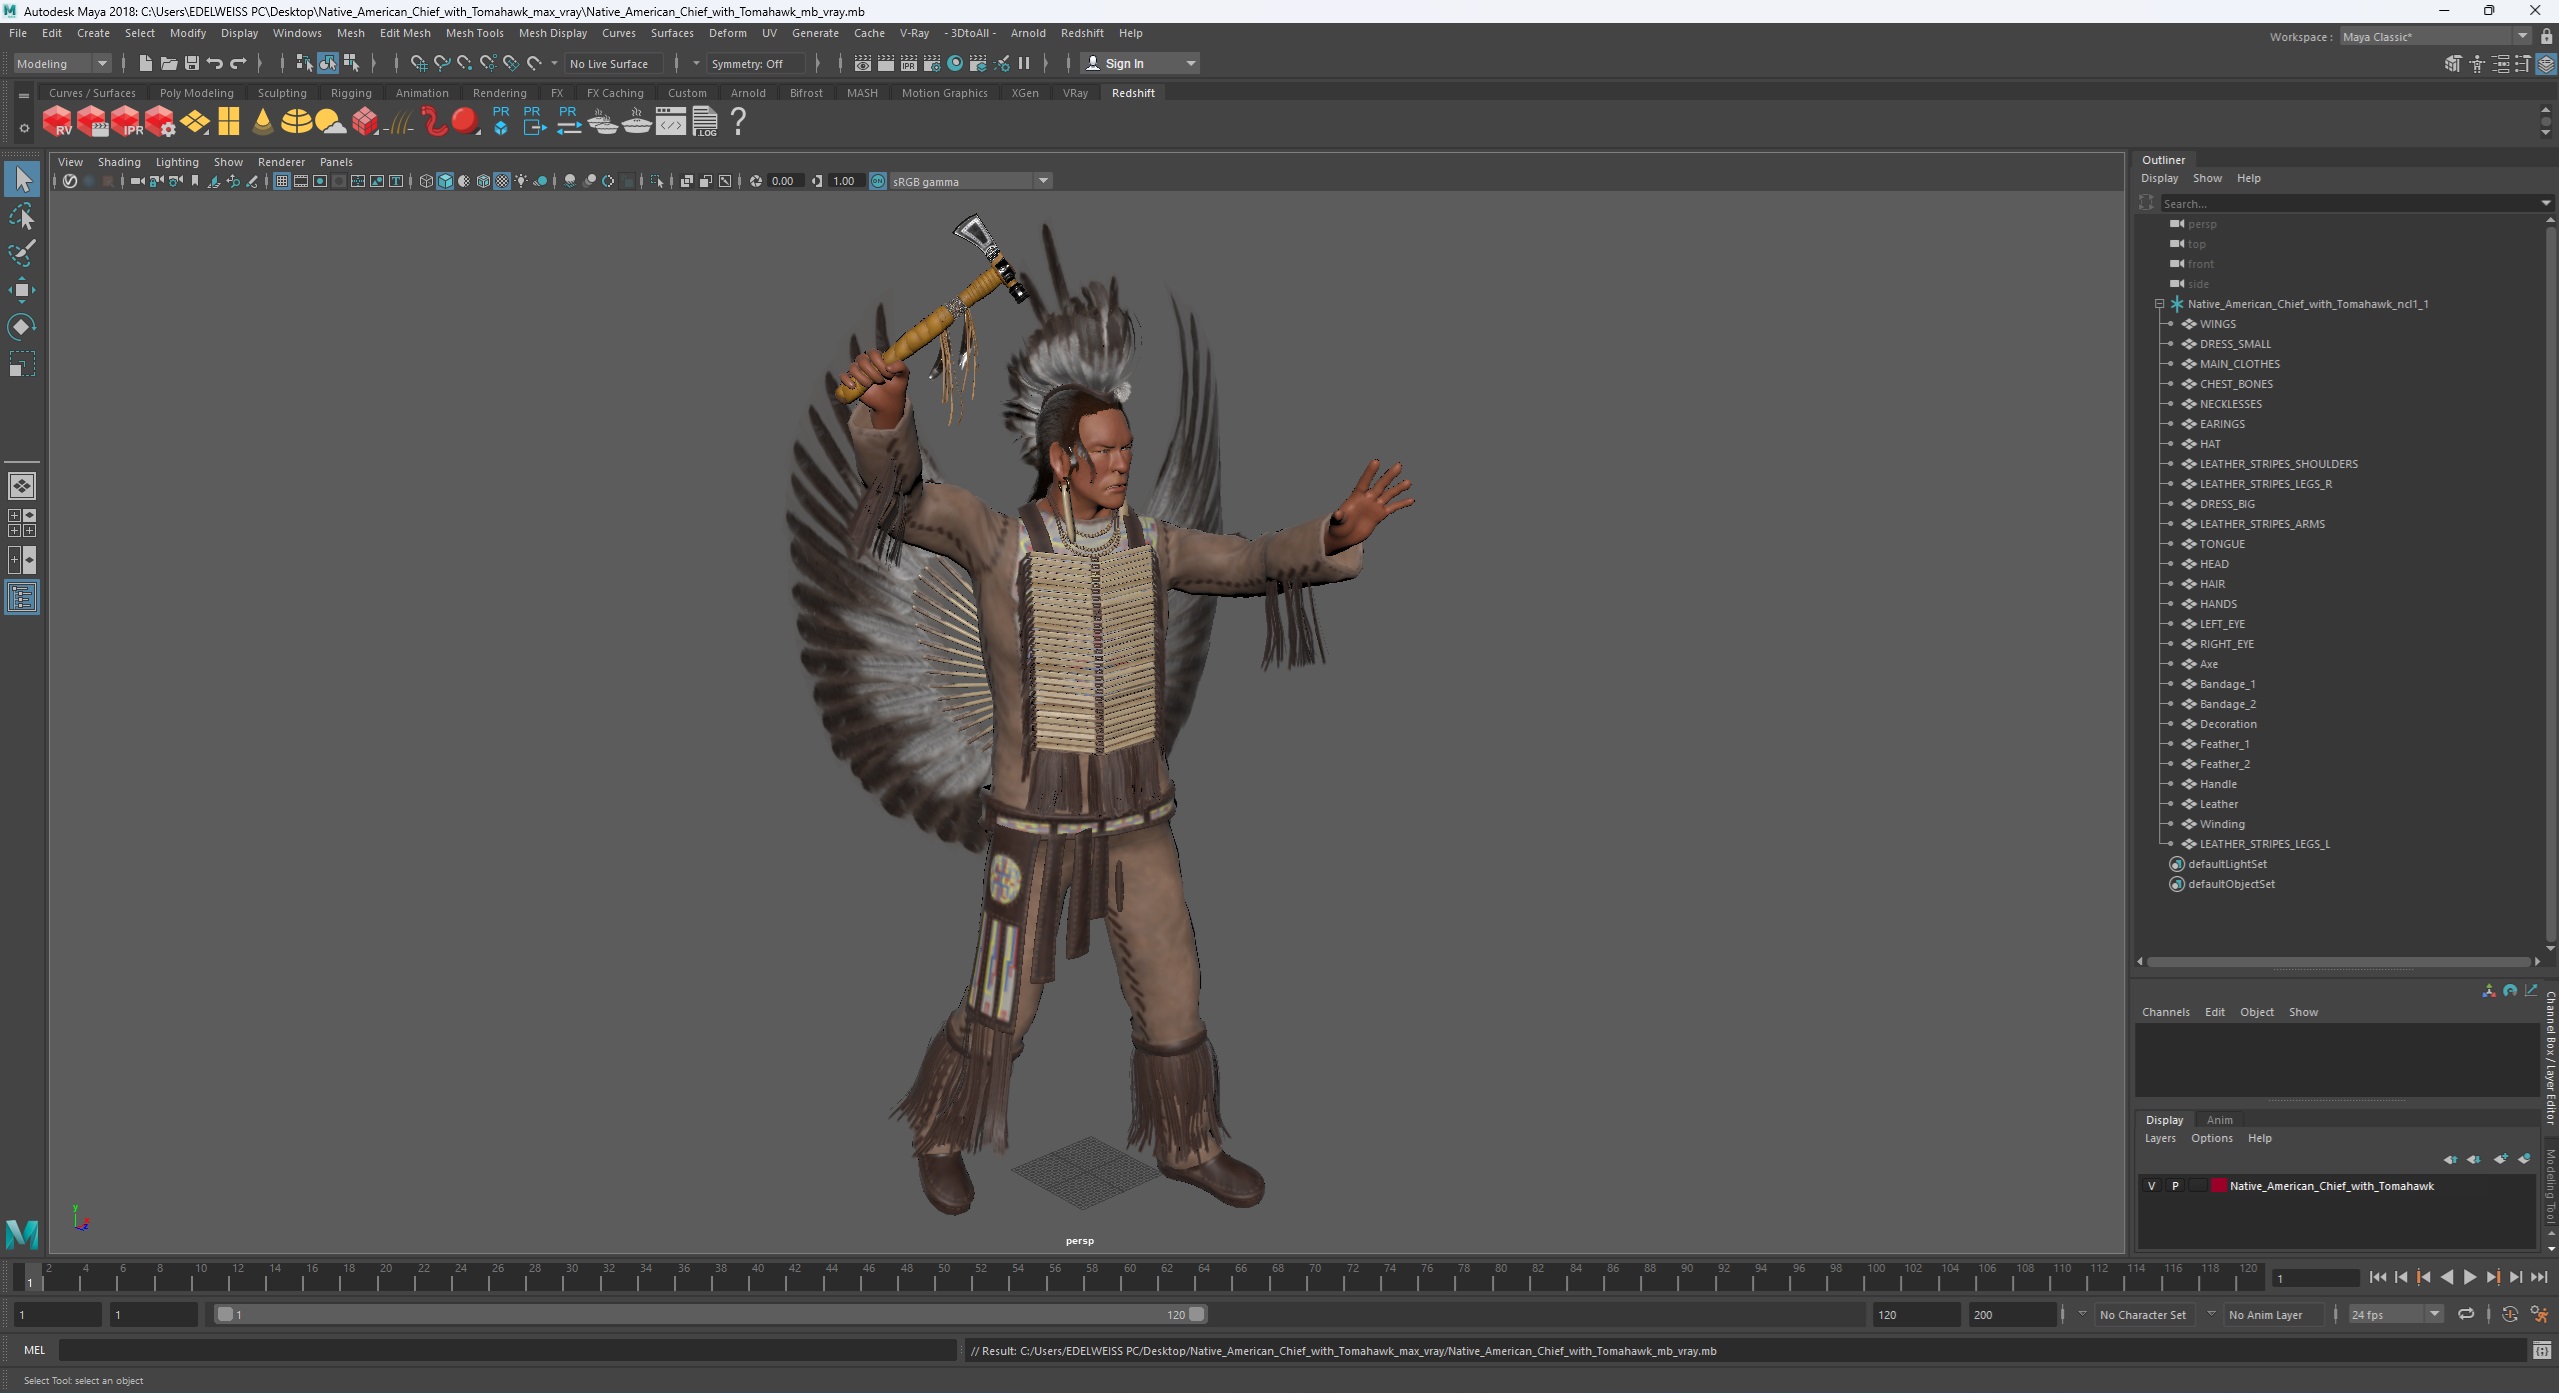Image resolution: width=2559 pixels, height=1393 pixels.
Task: Switch to Poly Modeling shelf tab
Action: [196, 93]
